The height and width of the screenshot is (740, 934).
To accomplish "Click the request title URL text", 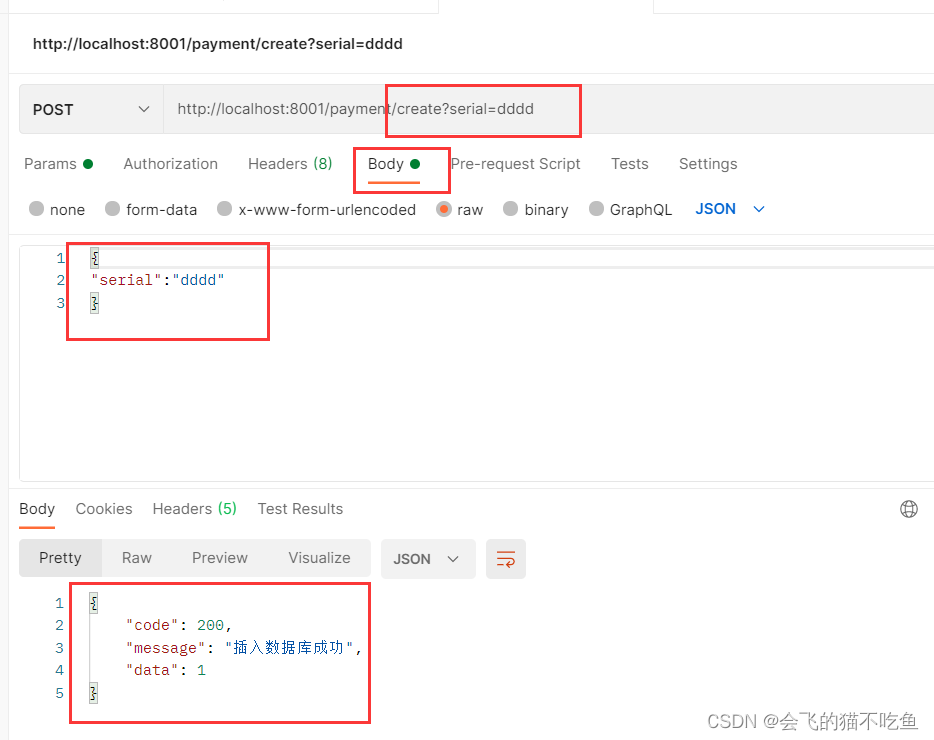I will tap(217, 44).
